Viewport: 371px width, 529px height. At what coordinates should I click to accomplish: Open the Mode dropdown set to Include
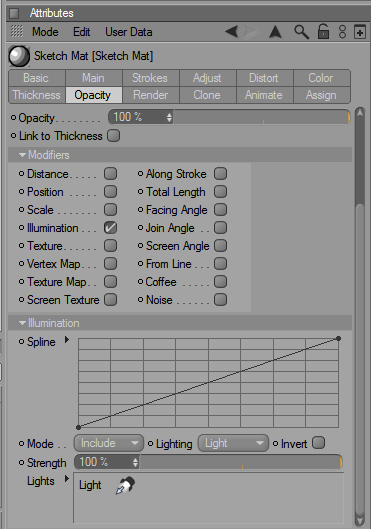(x=109, y=443)
